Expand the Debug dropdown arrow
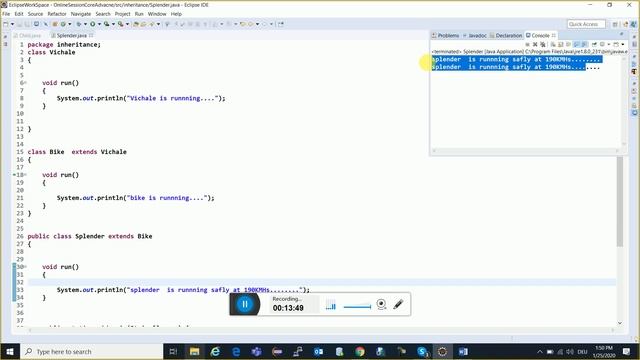This screenshot has width=640, height=360. 85,24
